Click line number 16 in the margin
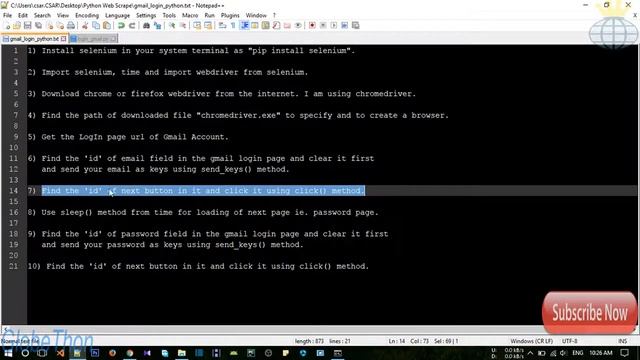 coord(13,212)
